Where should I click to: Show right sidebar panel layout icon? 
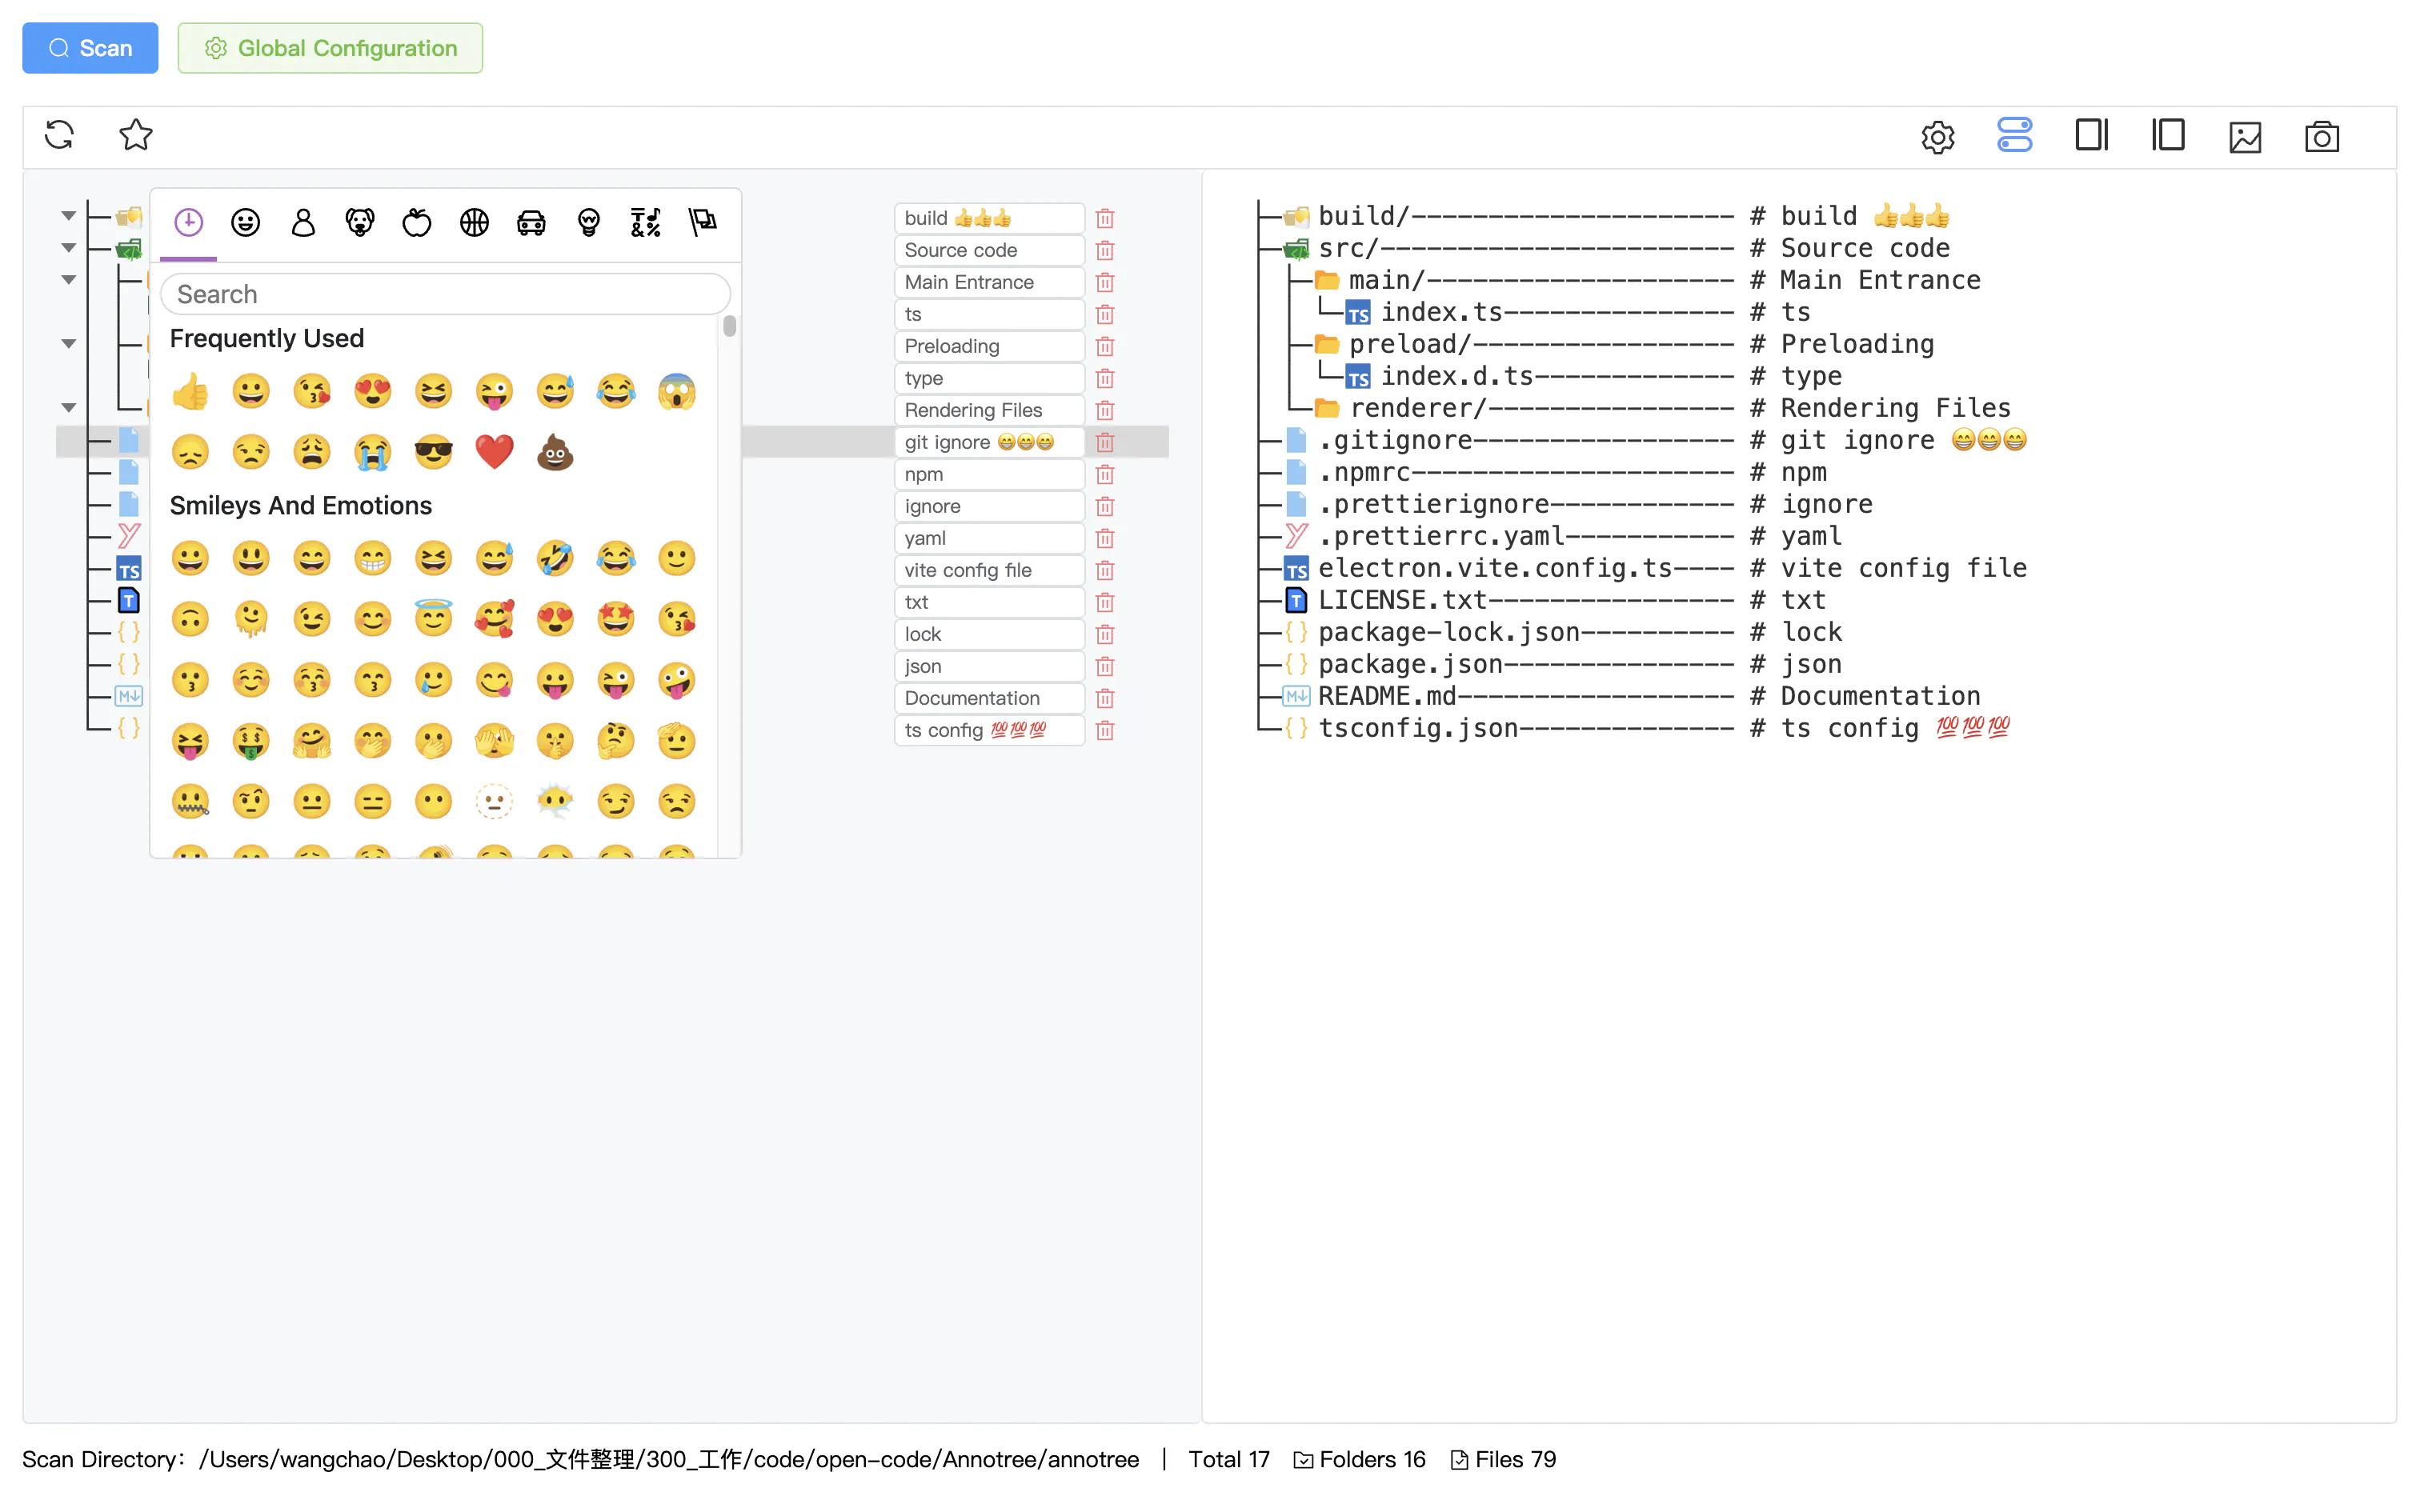(x=2092, y=135)
